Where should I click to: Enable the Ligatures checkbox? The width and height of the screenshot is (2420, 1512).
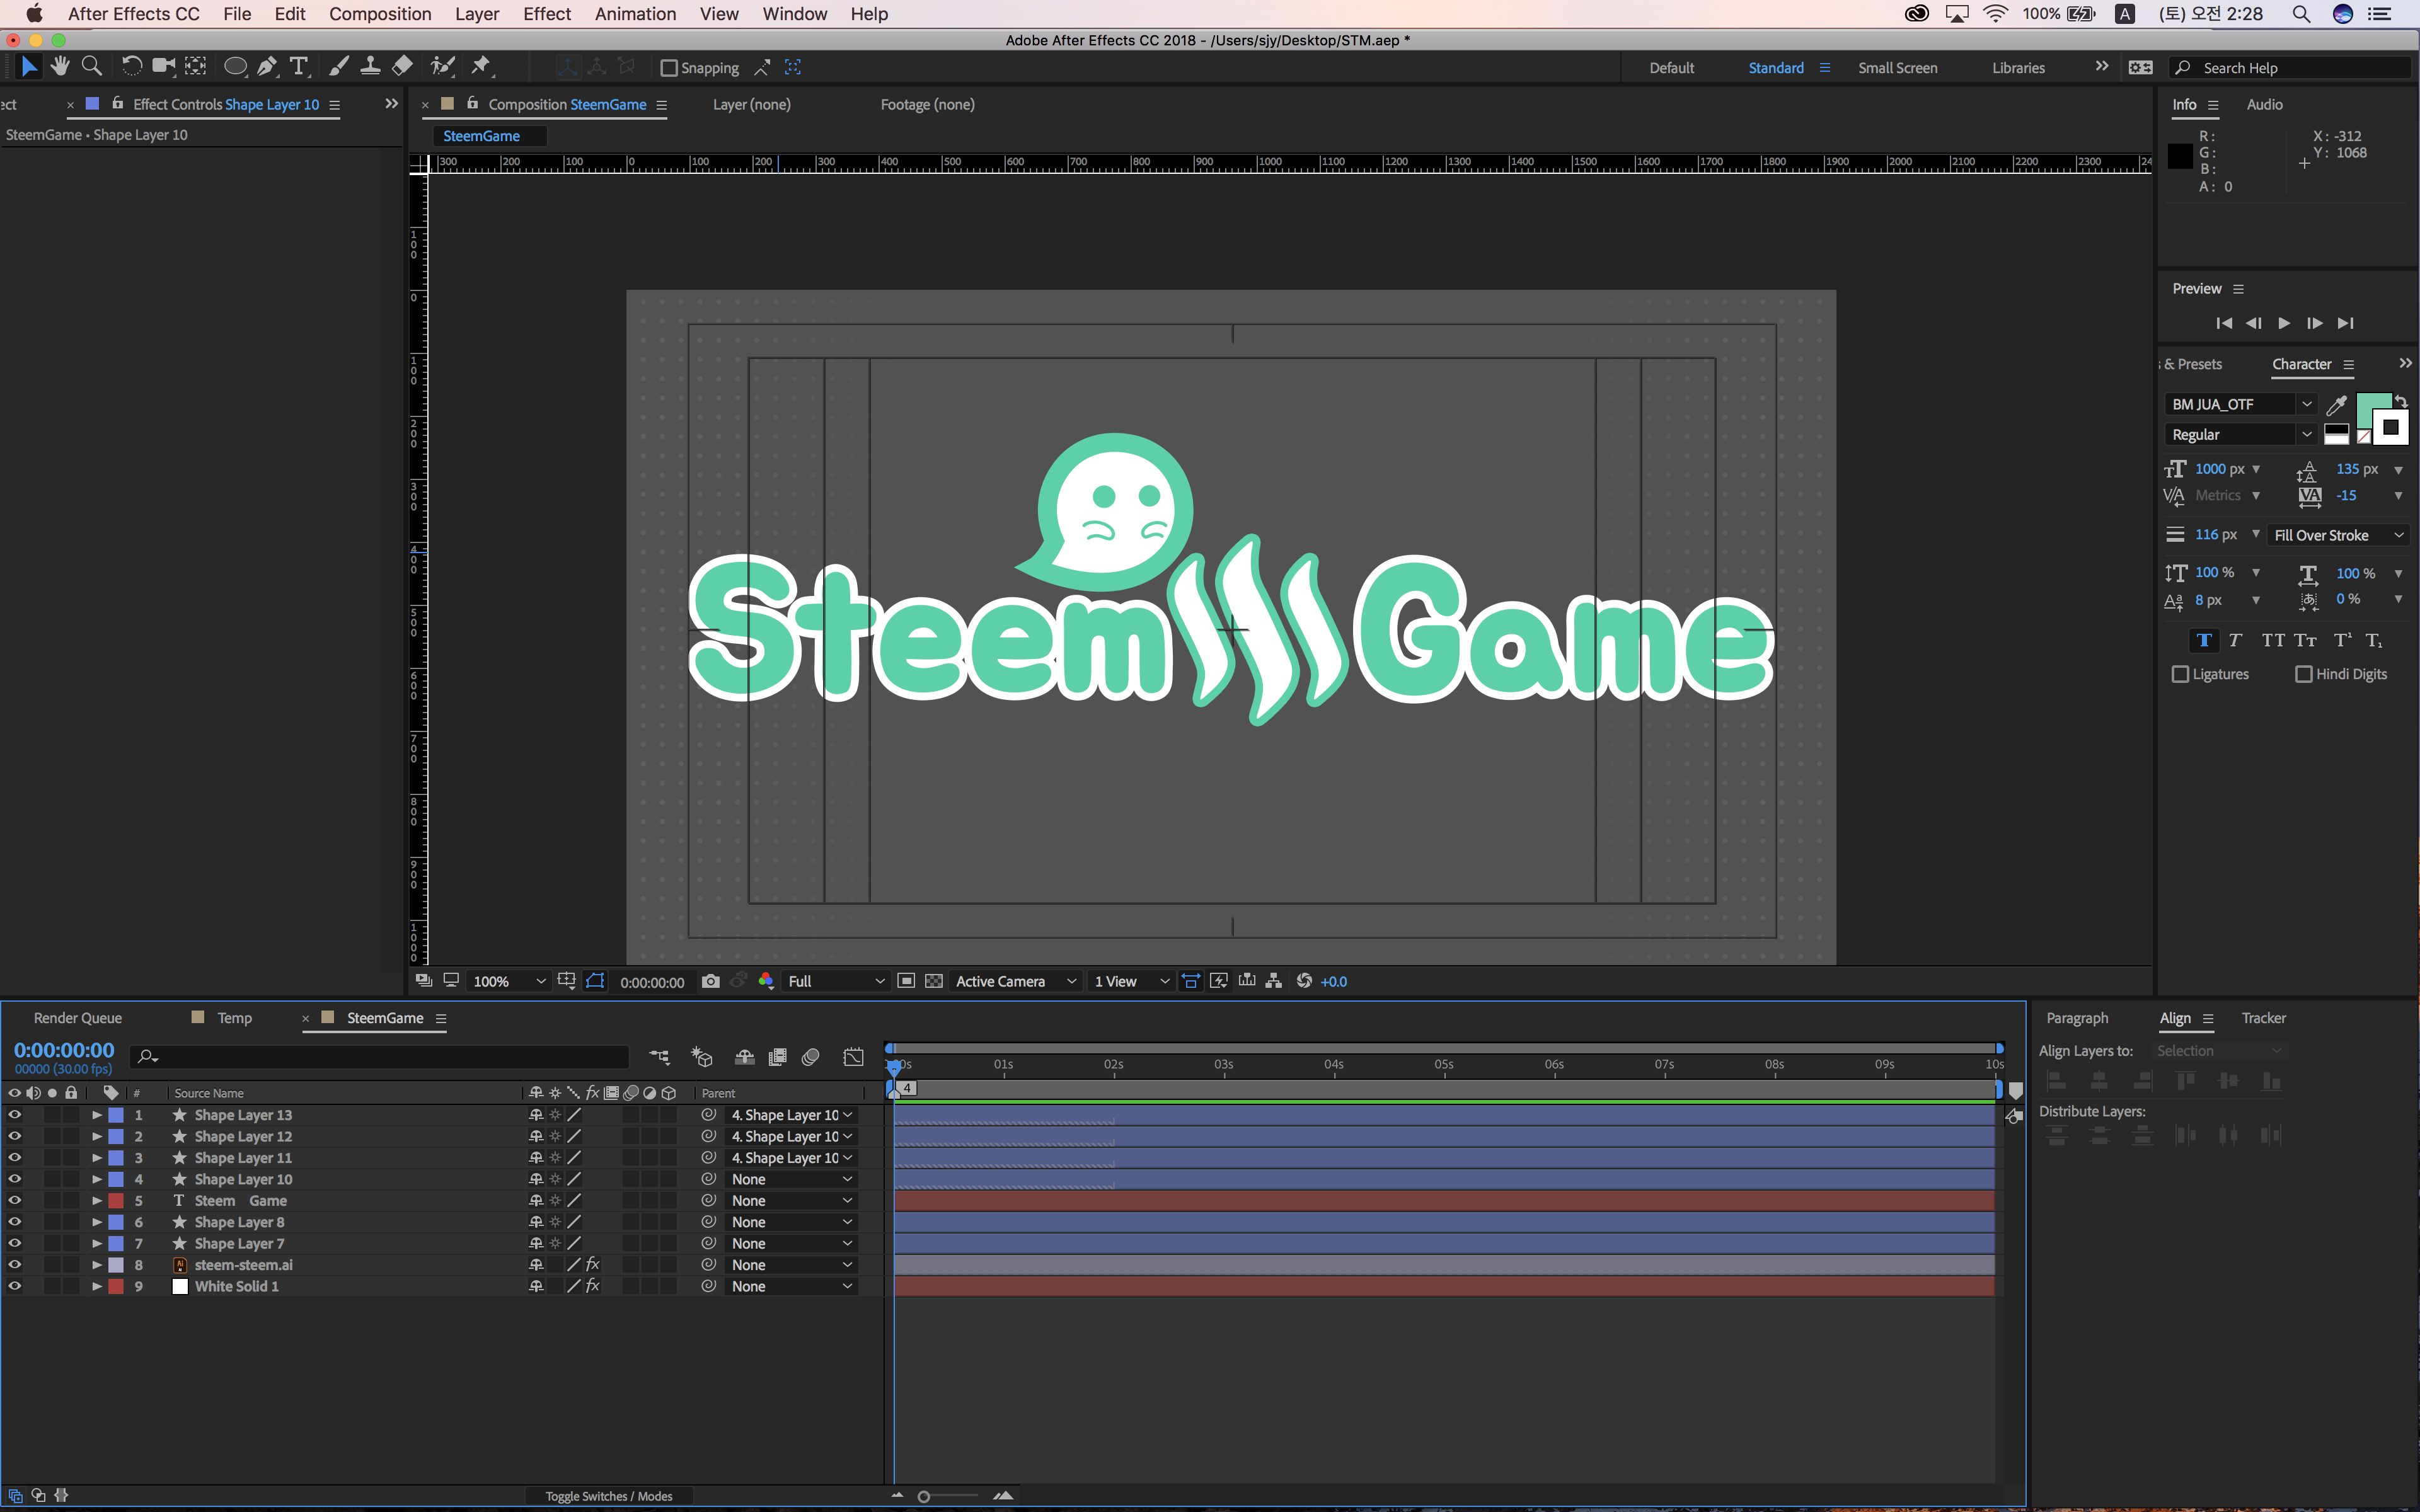[x=2180, y=674]
